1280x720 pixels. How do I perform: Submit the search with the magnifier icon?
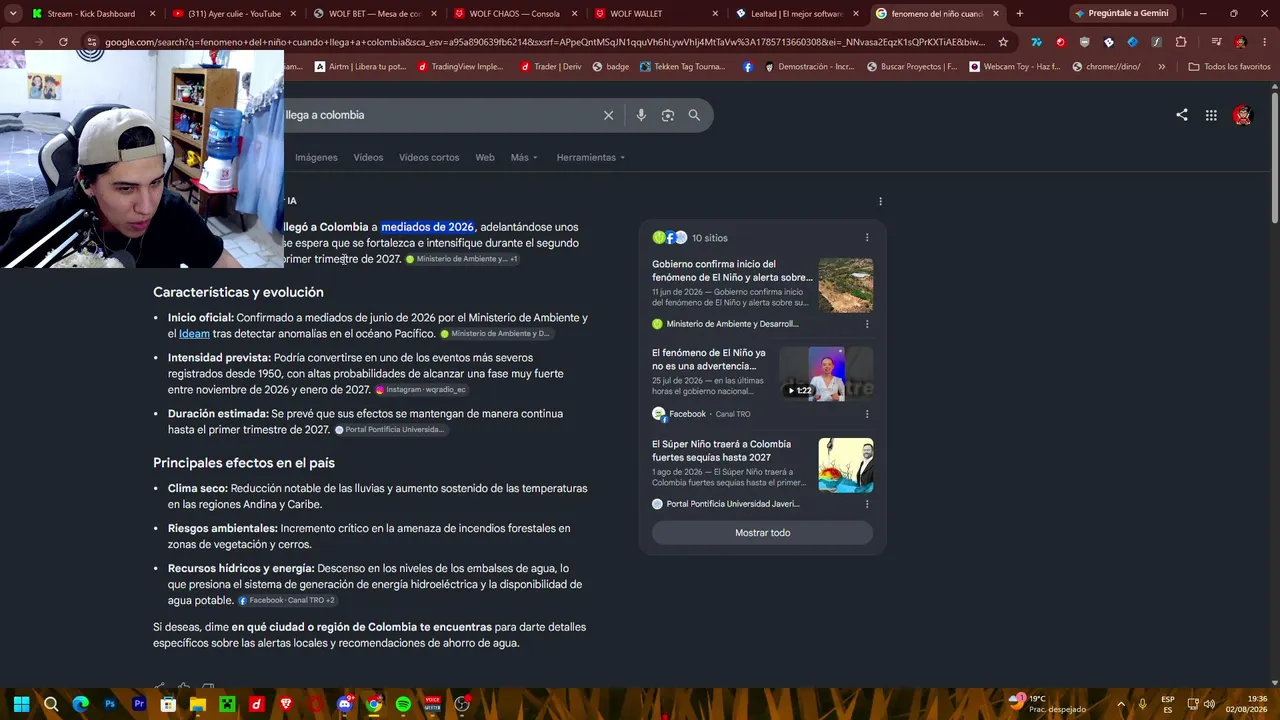point(694,115)
